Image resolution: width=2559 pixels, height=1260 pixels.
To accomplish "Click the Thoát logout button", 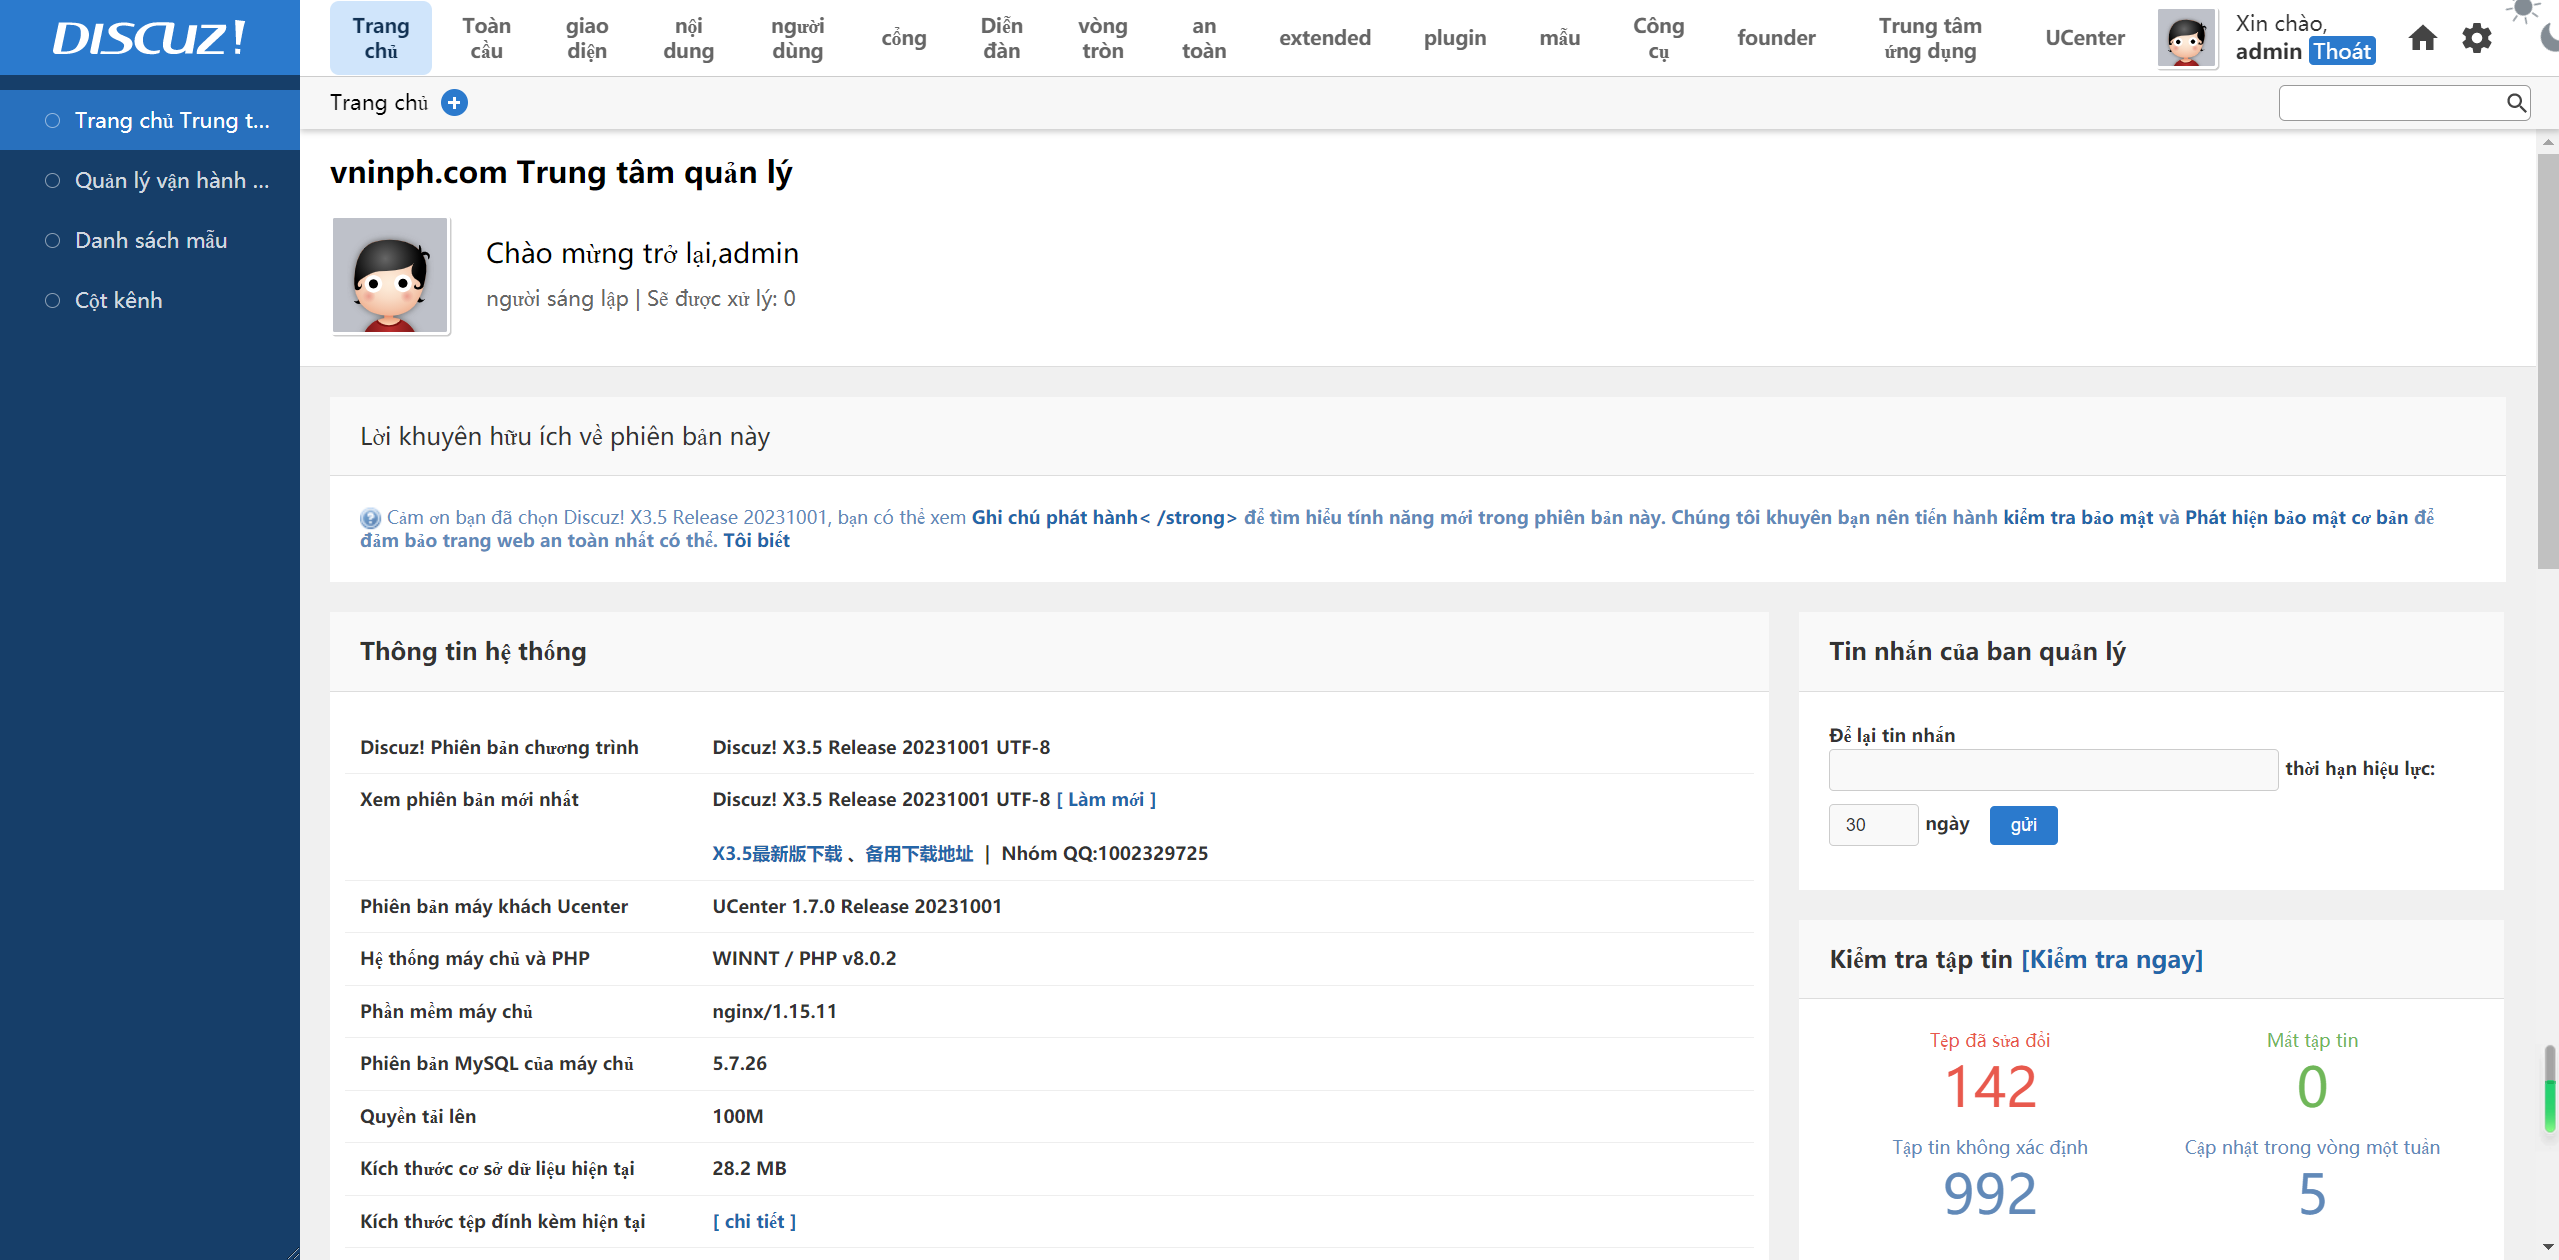I will tap(2341, 51).
